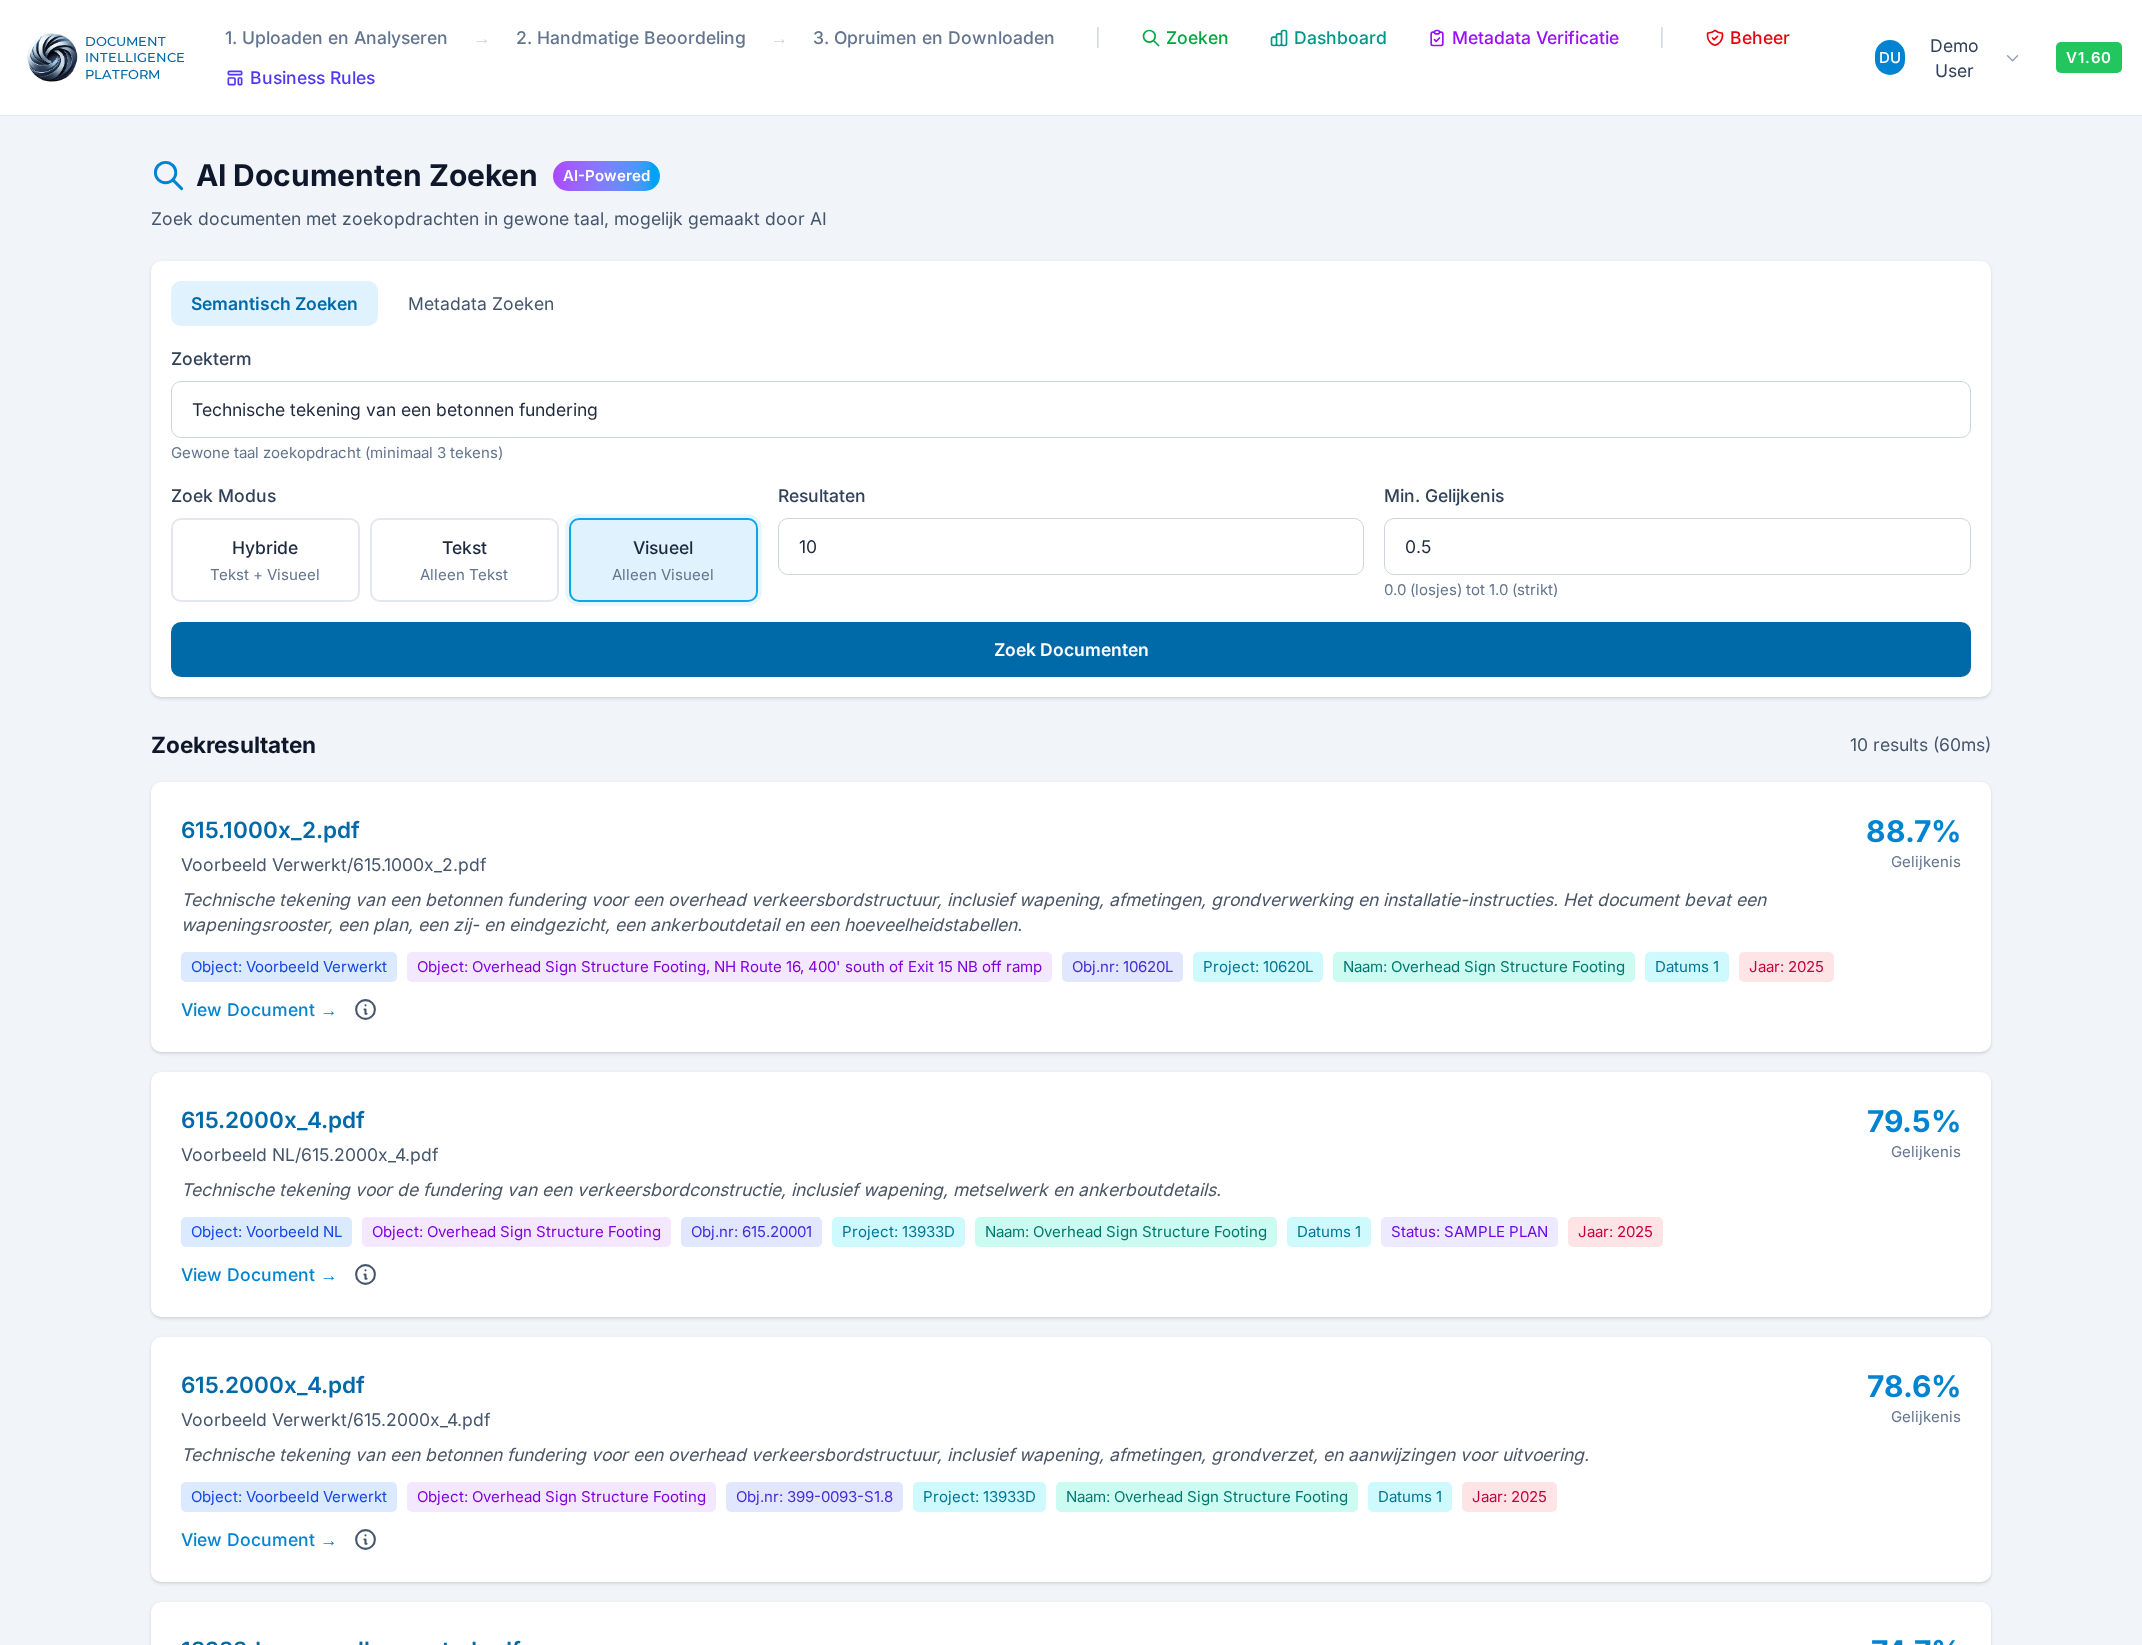Screen dimensions: 2142x1645
Task: Click 'Status: SAMPLE PLAN' tag
Action: (1469, 1232)
